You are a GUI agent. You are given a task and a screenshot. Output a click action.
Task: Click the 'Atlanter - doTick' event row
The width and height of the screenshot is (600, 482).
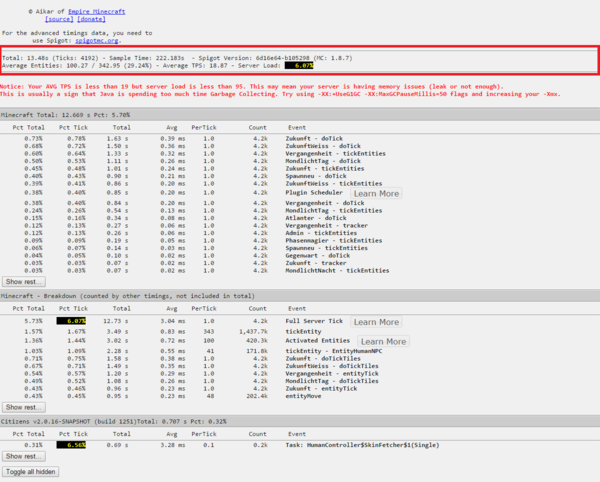[x=300, y=218]
